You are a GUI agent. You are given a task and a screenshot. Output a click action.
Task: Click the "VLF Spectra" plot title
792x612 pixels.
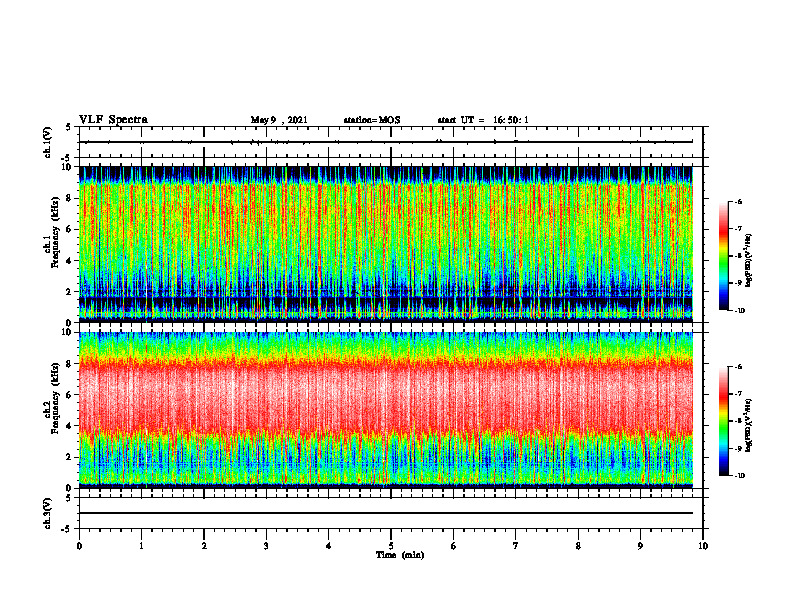point(113,120)
